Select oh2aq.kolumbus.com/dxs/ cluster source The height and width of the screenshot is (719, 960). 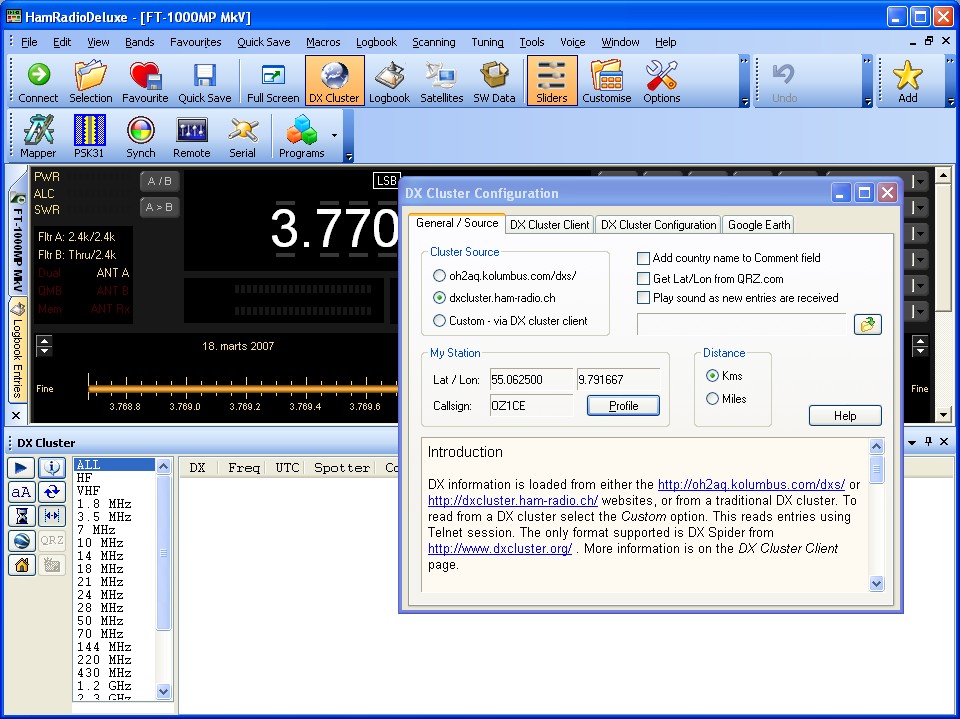coord(440,276)
